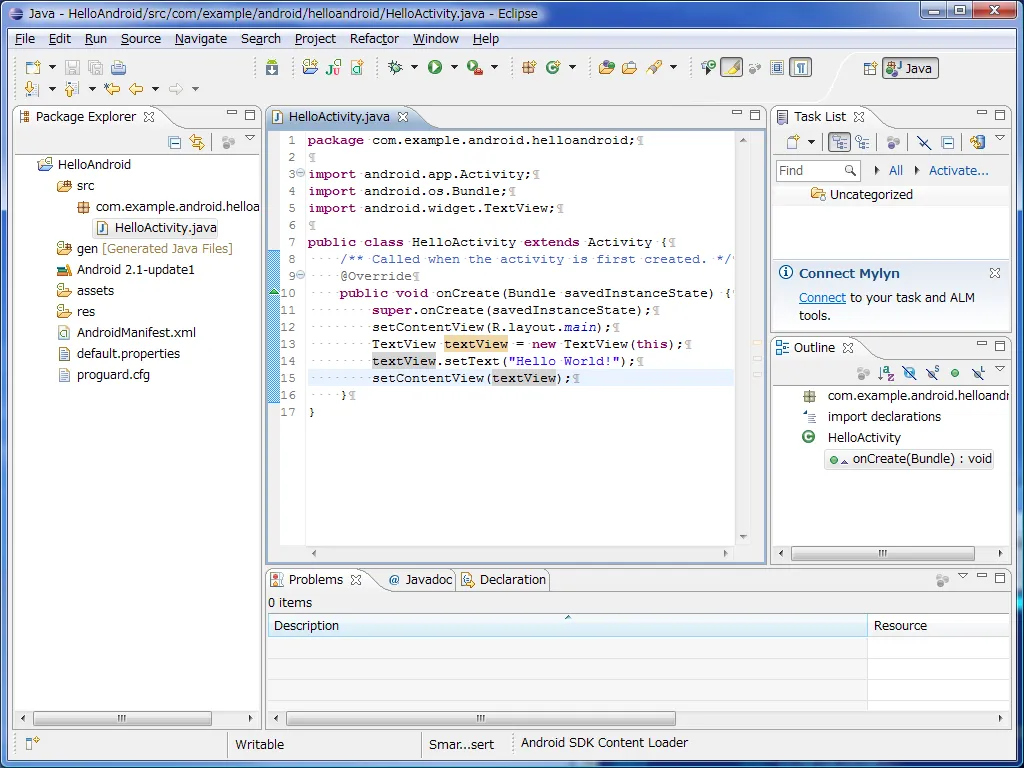Click the All link in Task List
The height and width of the screenshot is (768, 1024).
coord(895,170)
